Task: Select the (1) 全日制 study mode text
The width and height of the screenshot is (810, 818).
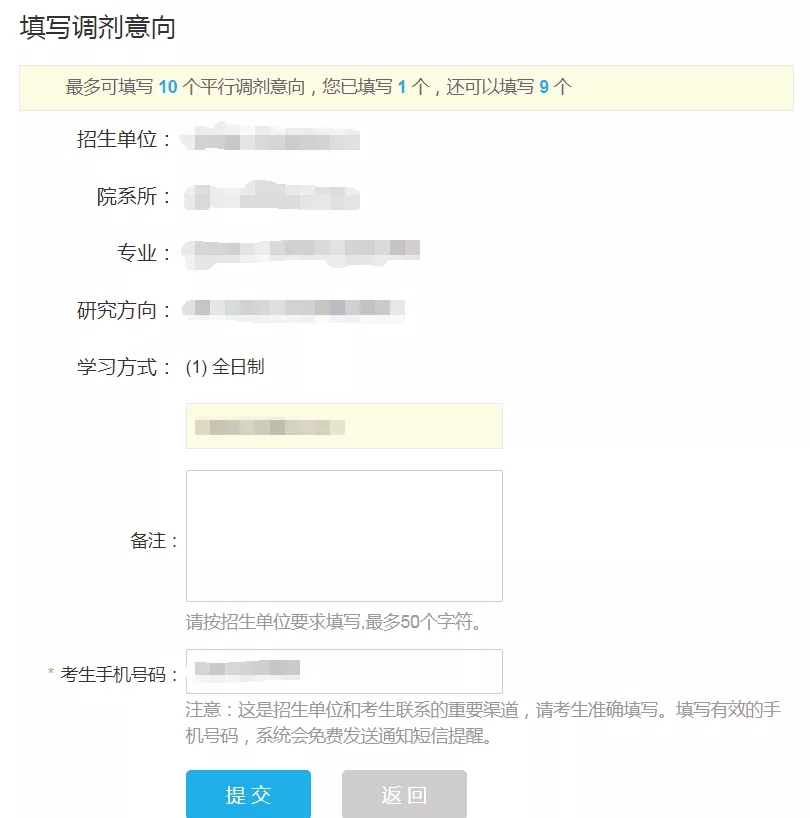Action: coord(225,367)
